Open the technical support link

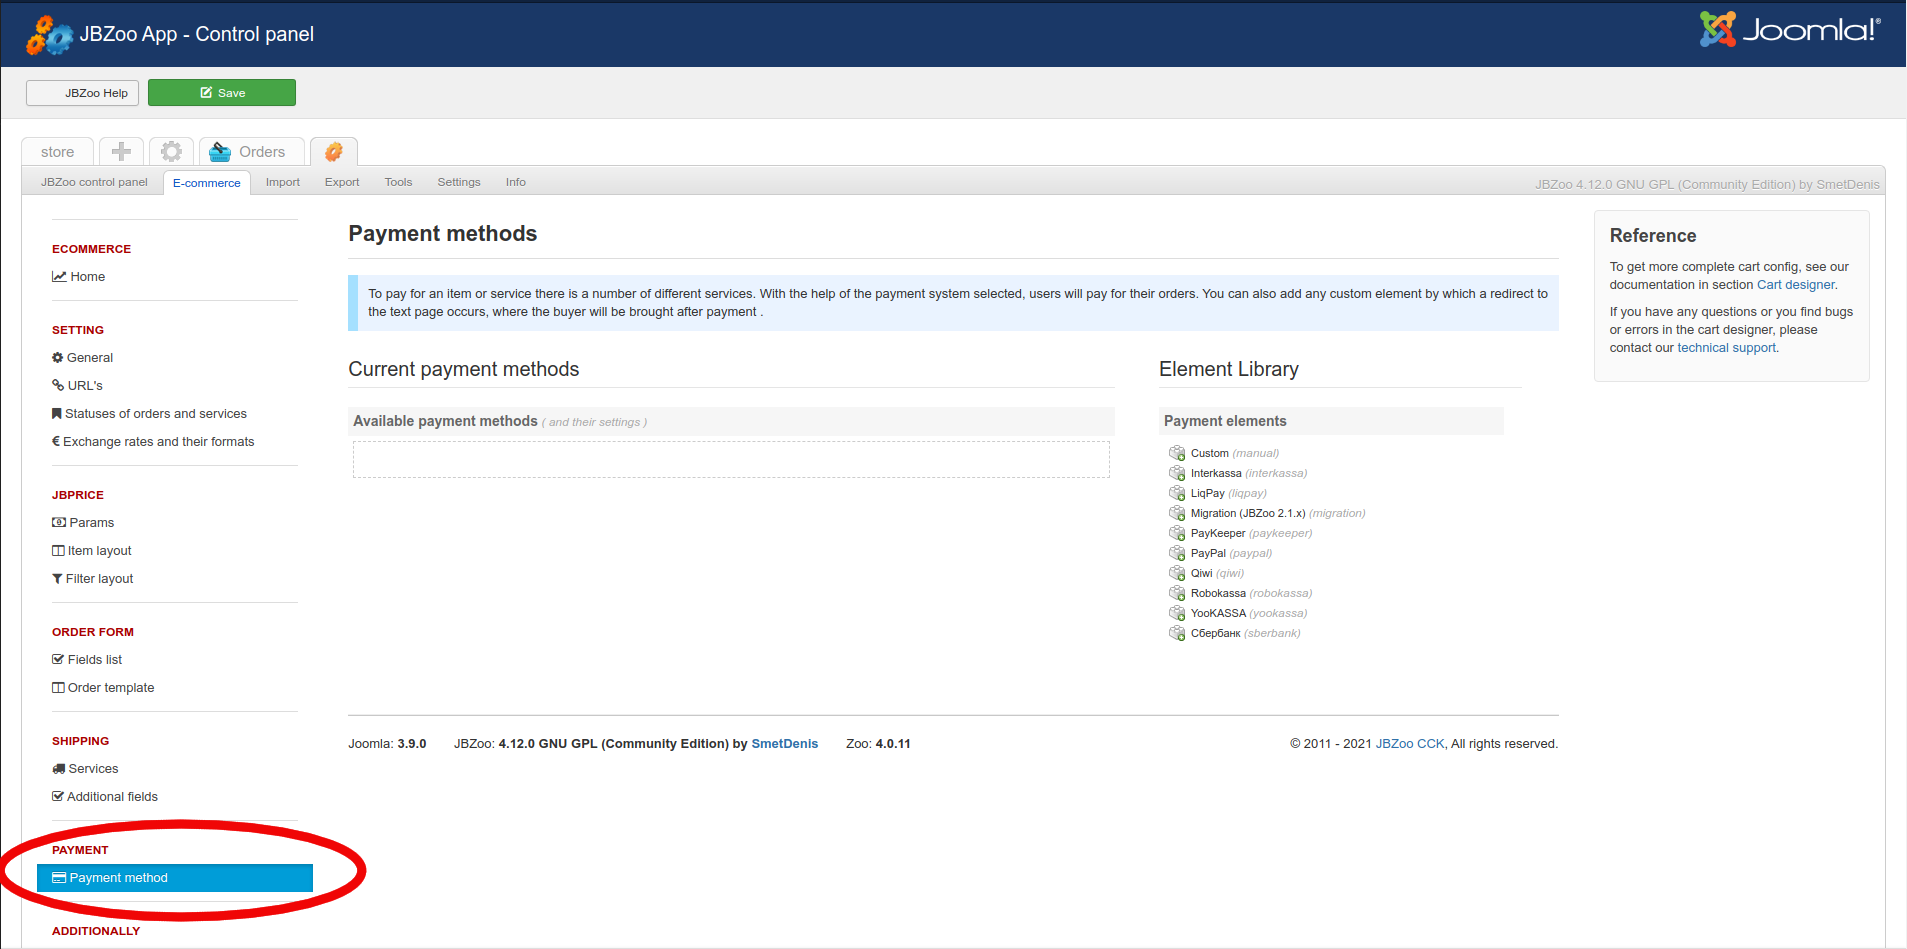pos(1726,348)
